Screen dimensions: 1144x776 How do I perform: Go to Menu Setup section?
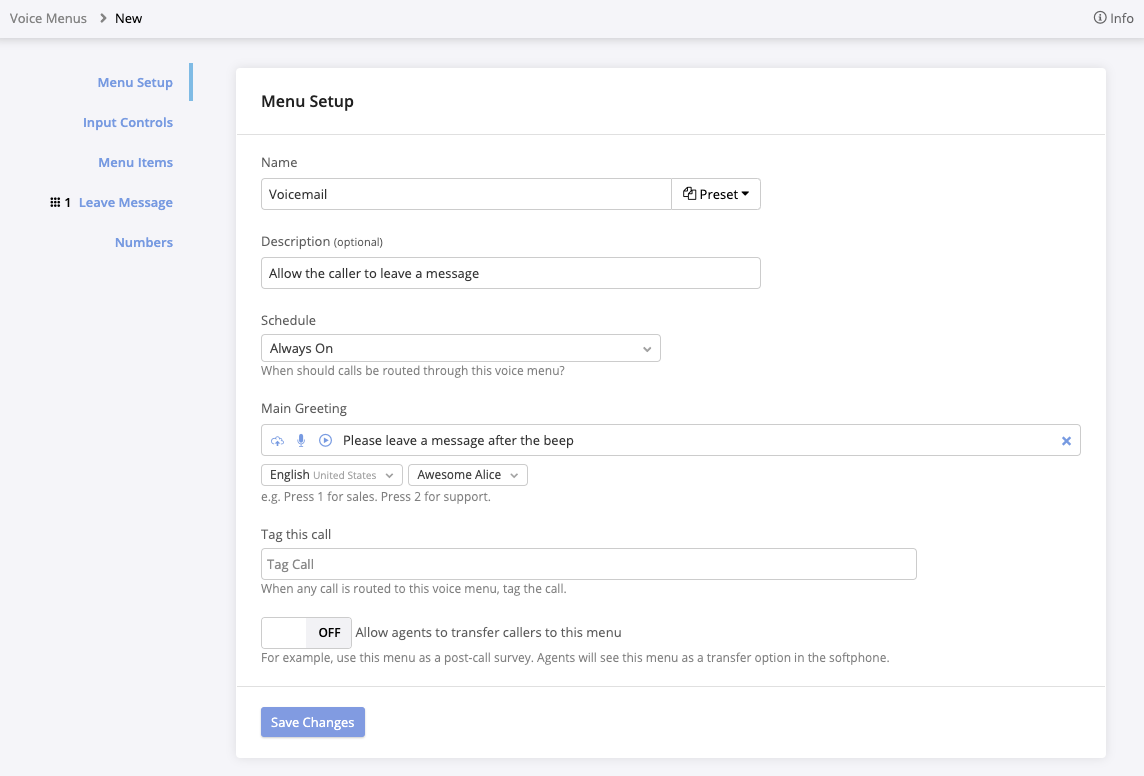pos(135,83)
